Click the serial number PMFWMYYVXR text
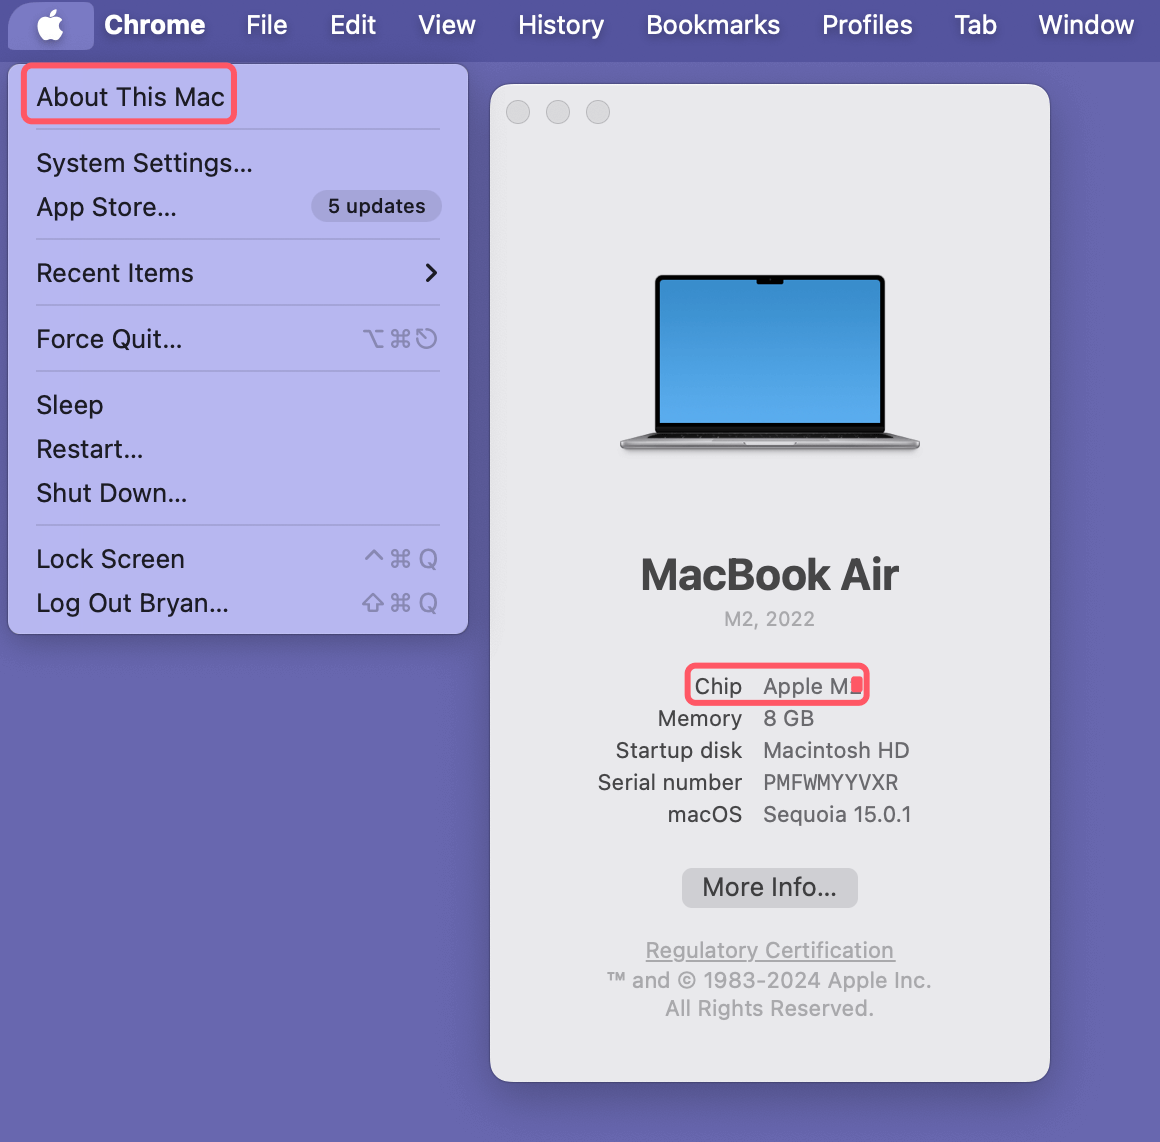This screenshot has width=1160, height=1142. [830, 782]
